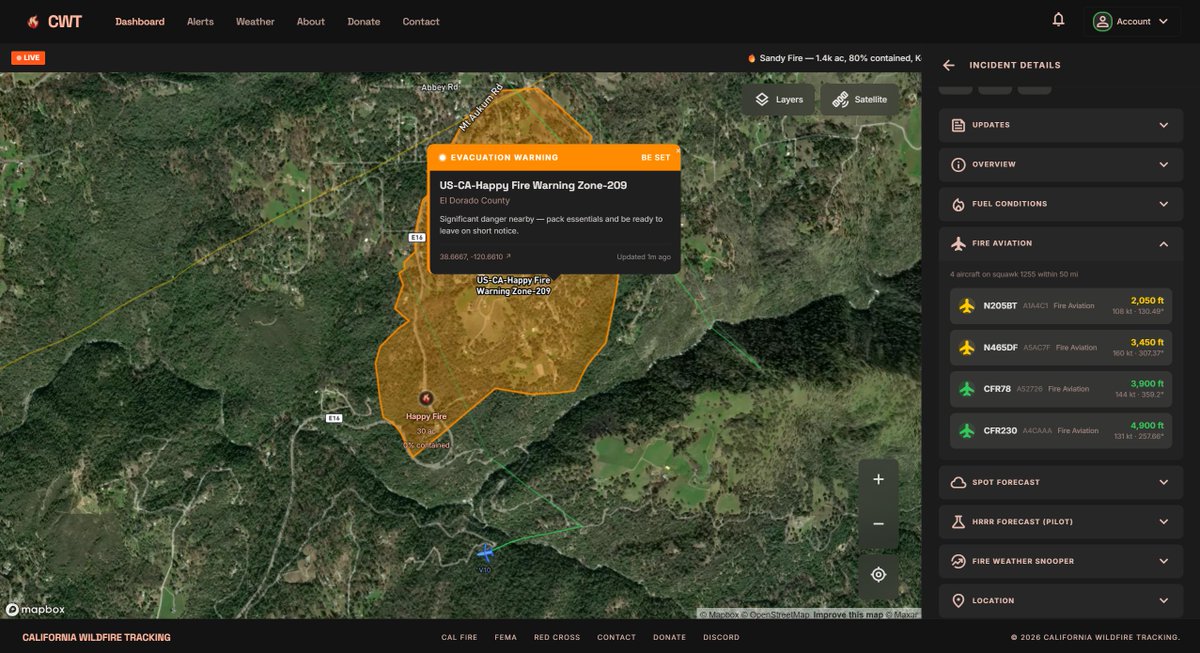
Task: Click the yellow plane icon for N205BT
Action: [966, 306]
